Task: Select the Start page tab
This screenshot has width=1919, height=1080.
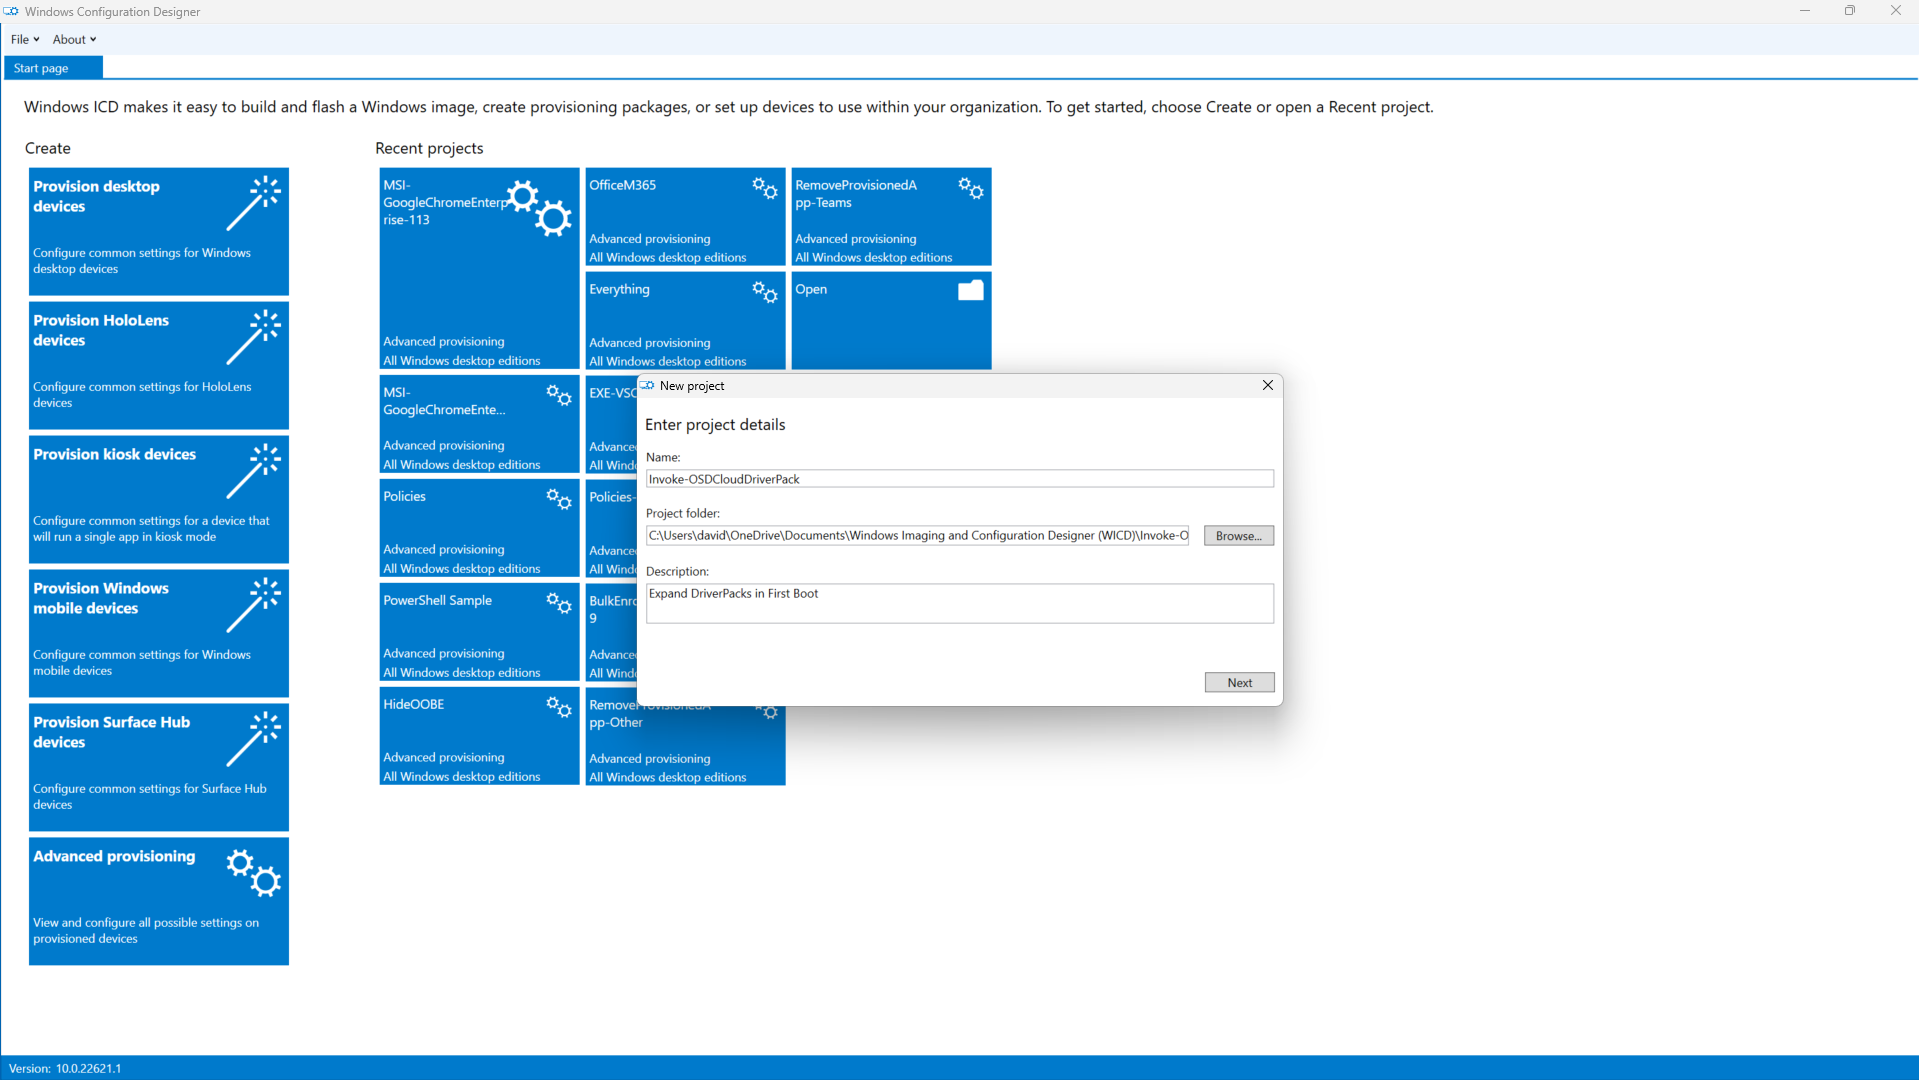Action: 42,68
